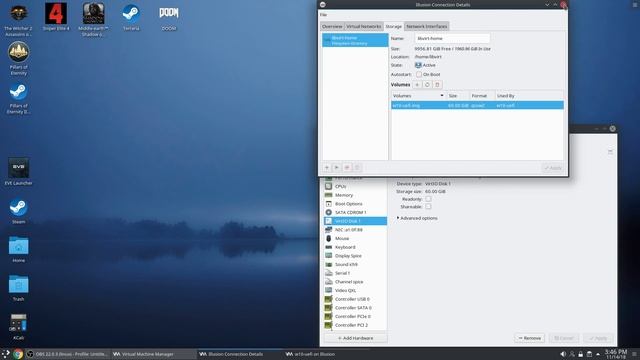Add a new volume with plus icon
Viewport: 640px width, 360px height.
pos(417,85)
